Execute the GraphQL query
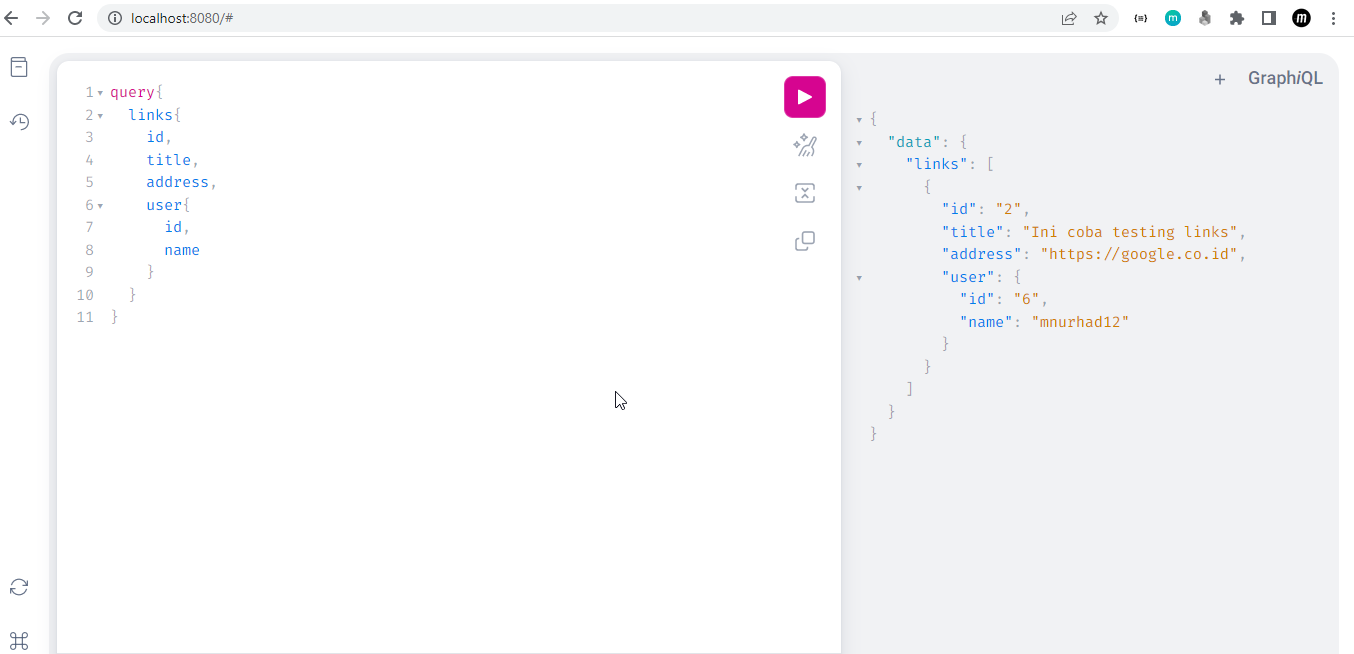 point(805,96)
